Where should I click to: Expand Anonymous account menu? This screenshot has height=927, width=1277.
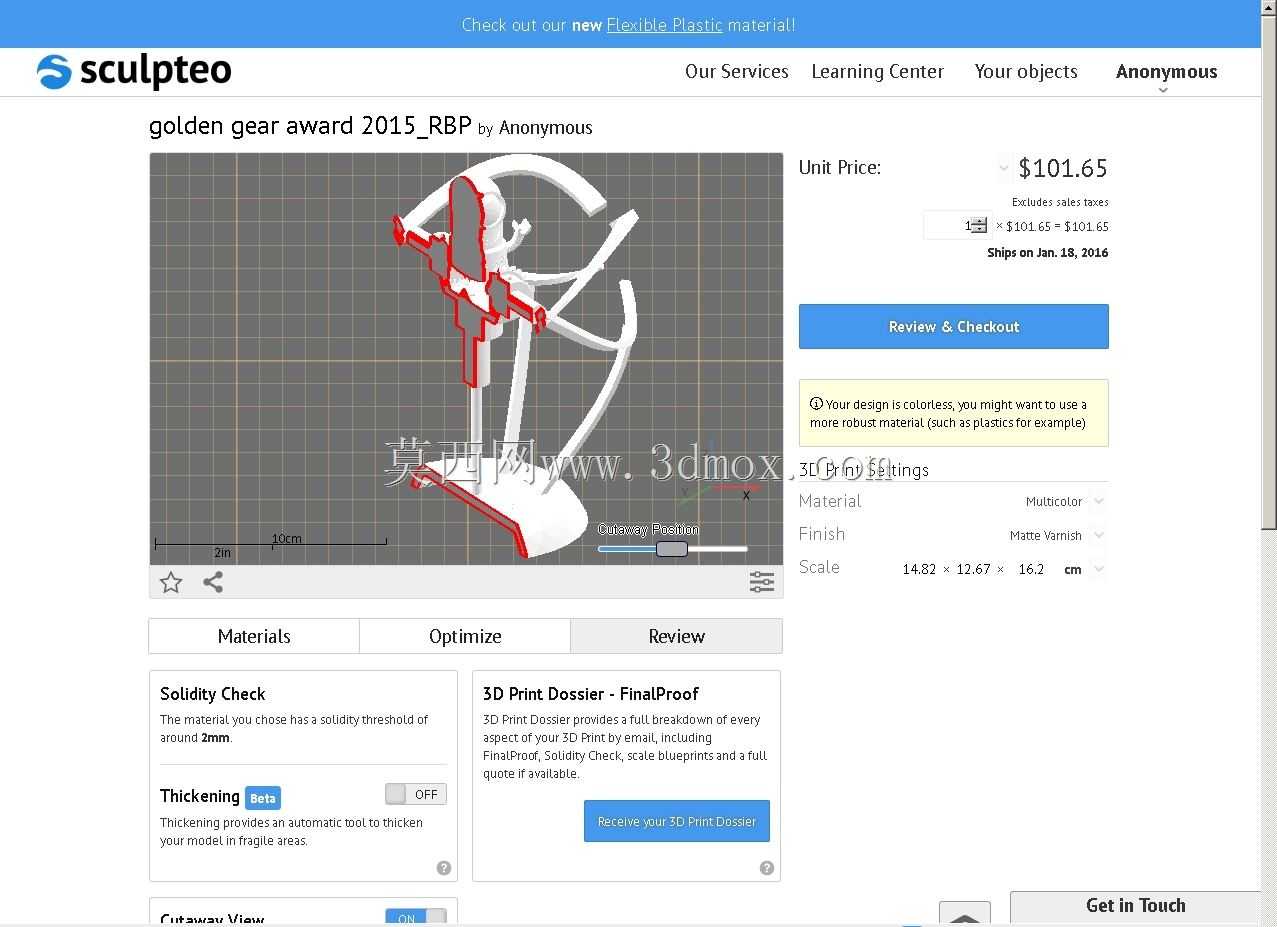(1166, 72)
